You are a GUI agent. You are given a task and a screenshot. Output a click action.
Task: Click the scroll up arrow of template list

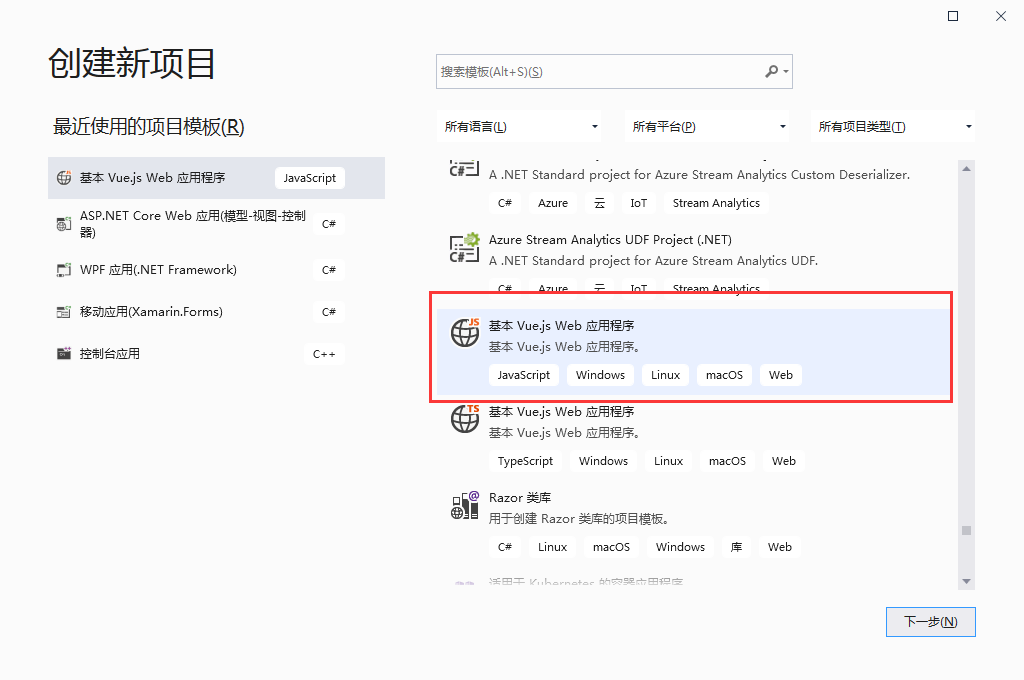pos(967,169)
